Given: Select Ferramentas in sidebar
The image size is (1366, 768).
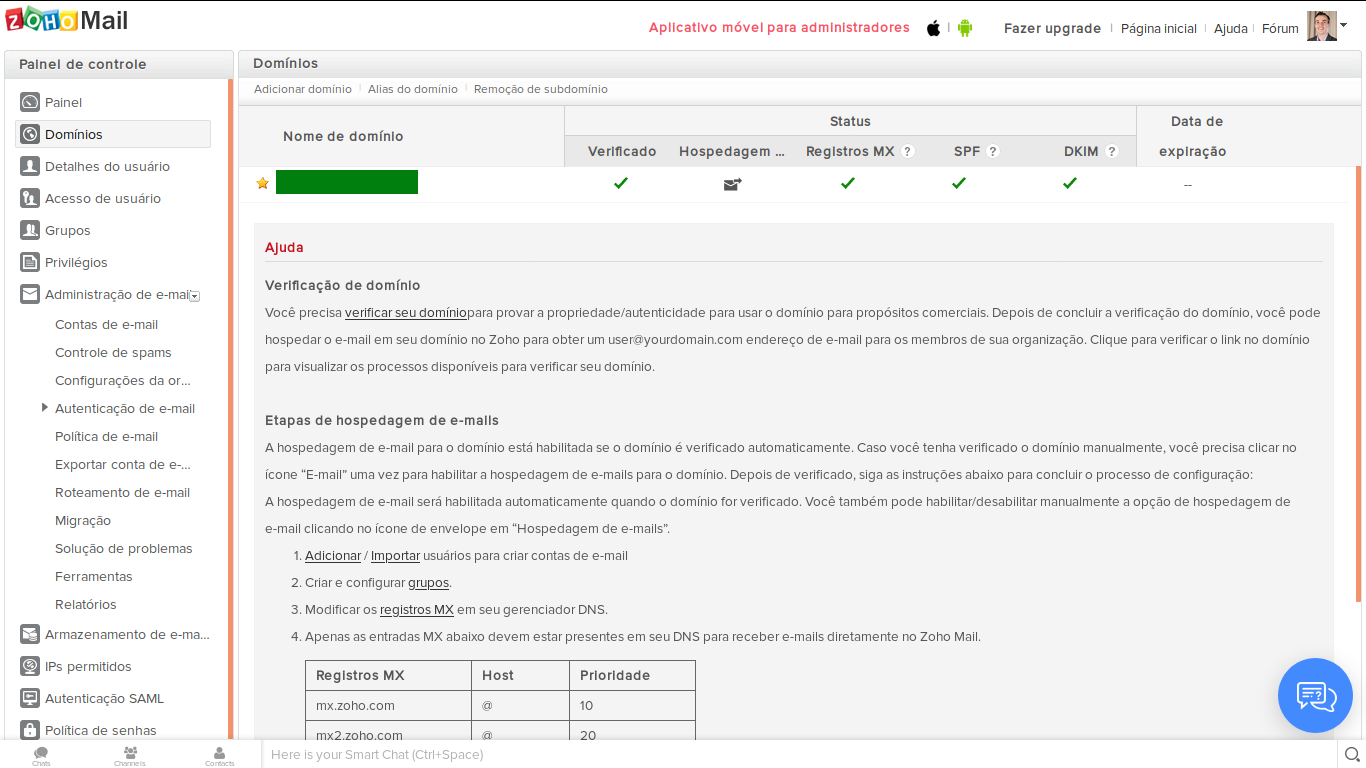Looking at the screenshot, I should pos(94,576).
